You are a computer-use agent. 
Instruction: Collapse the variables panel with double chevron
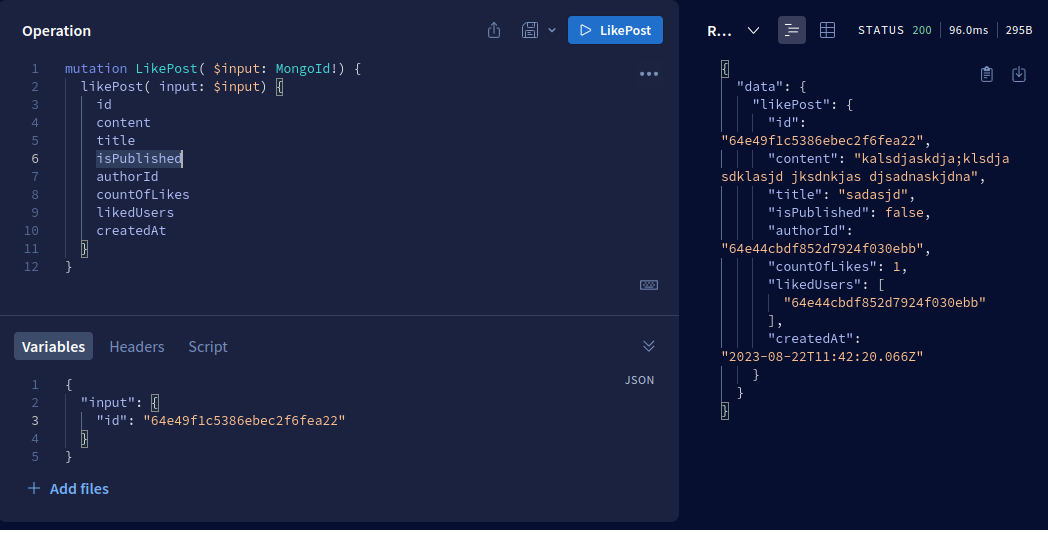click(648, 346)
